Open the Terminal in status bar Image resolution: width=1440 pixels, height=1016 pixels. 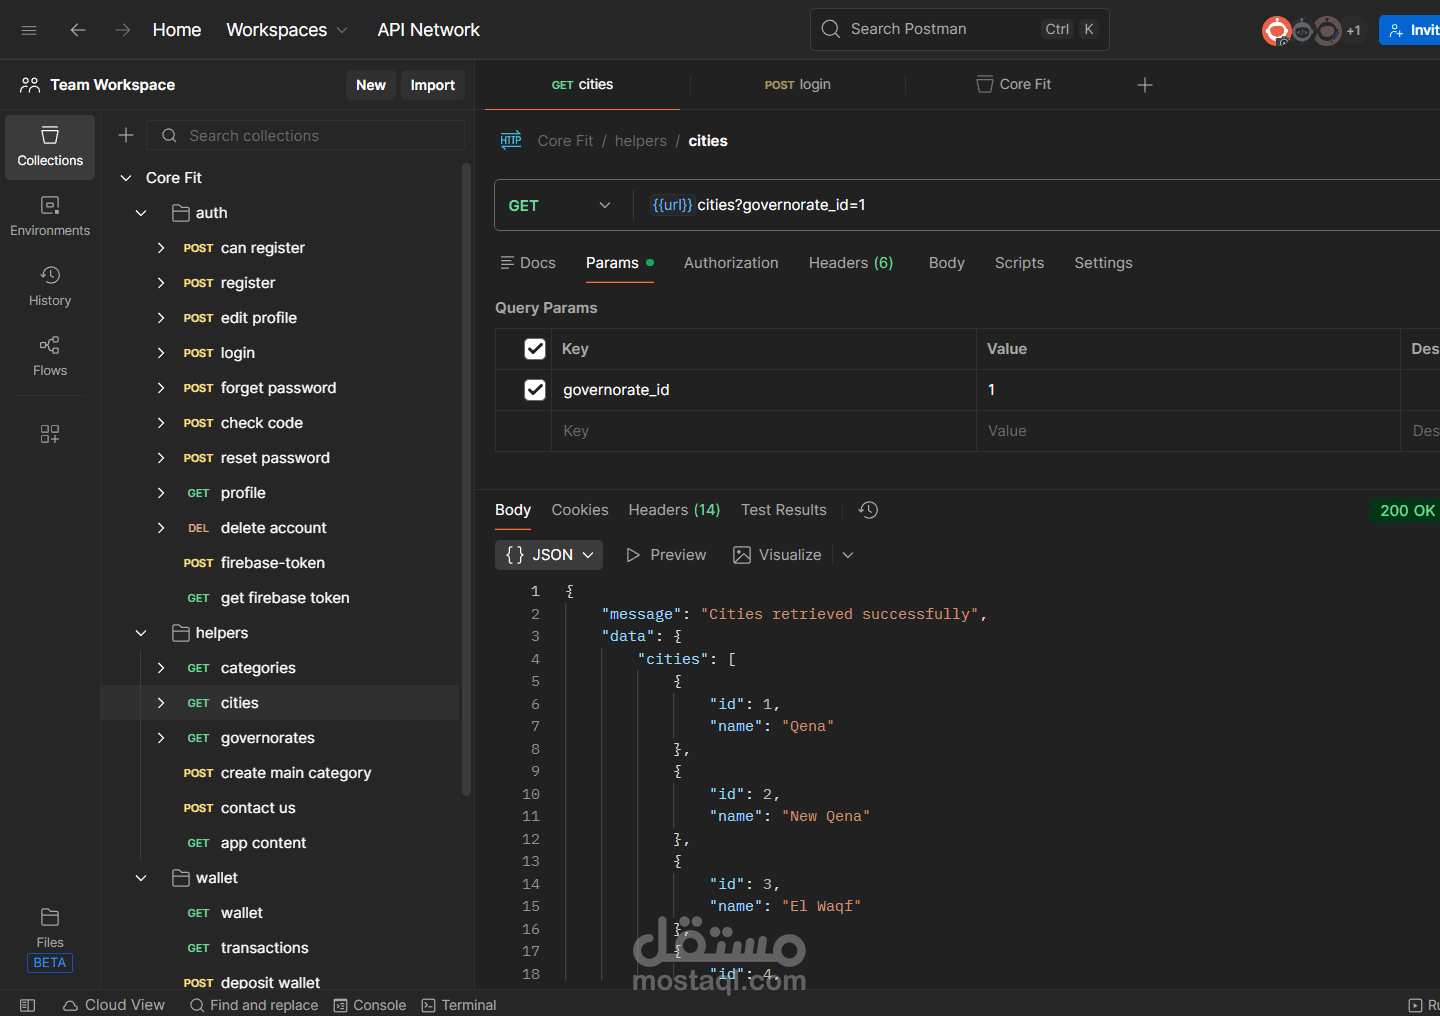click(x=459, y=1005)
